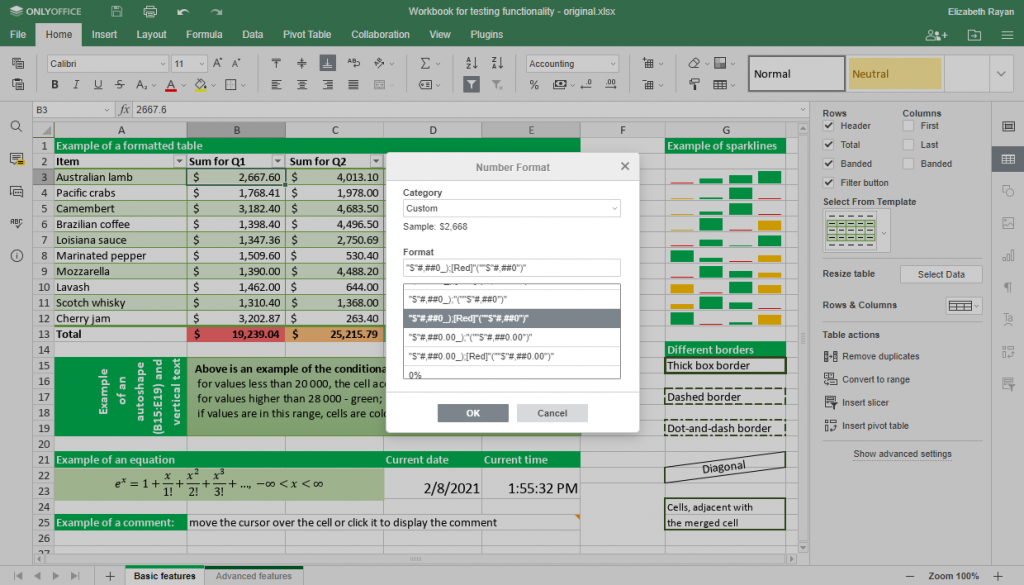Open the Summation (AutoSum) icon
The image size is (1024, 585).
click(x=424, y=63)
